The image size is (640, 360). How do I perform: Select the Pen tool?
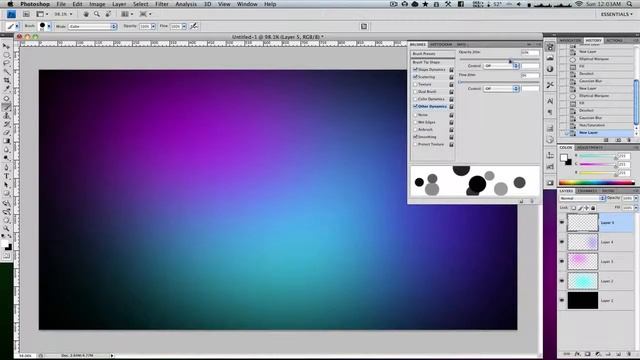7,168
